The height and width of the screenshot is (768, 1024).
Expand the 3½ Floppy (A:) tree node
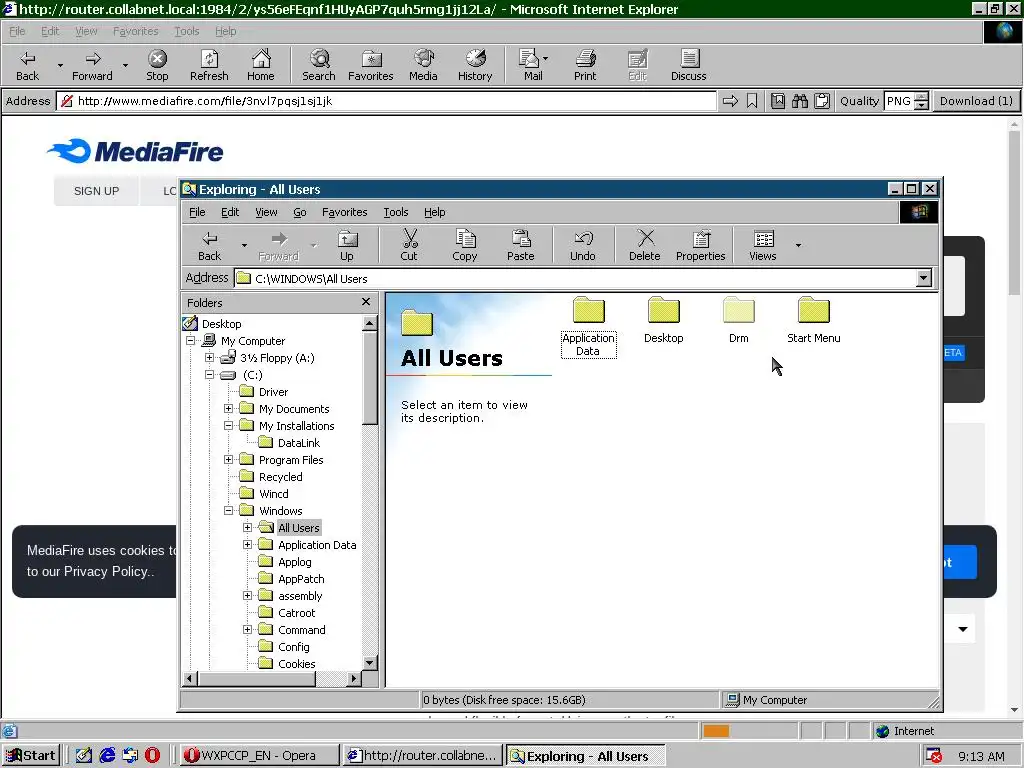pos(209,358)
